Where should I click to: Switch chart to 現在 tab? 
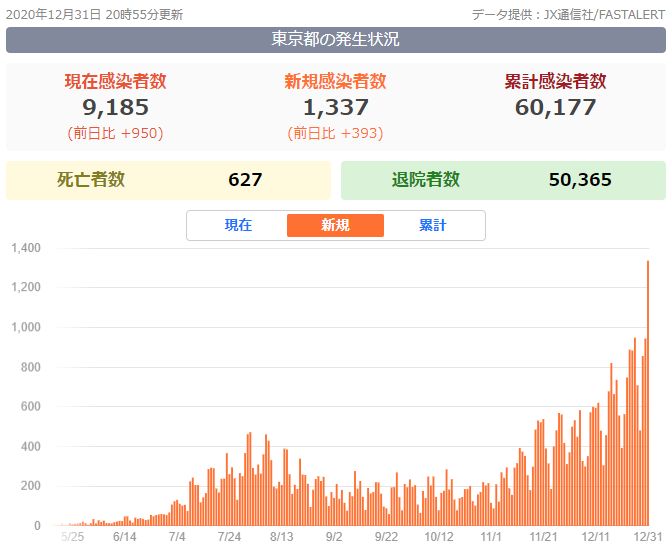[x=238, y=225]
